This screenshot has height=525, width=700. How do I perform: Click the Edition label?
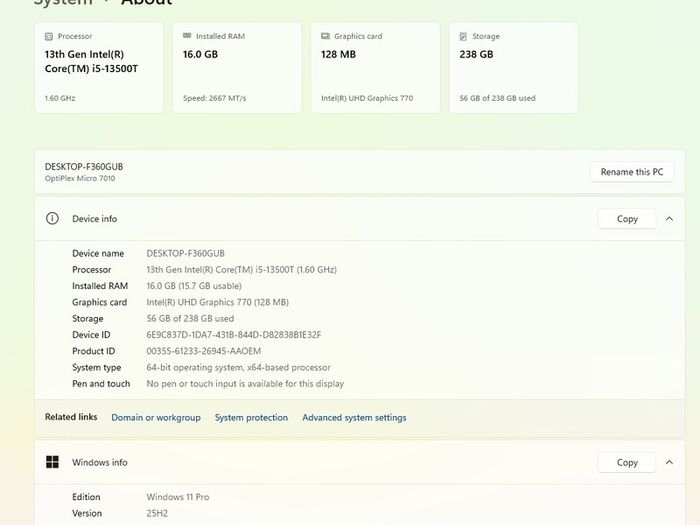(x=86, y=497)
